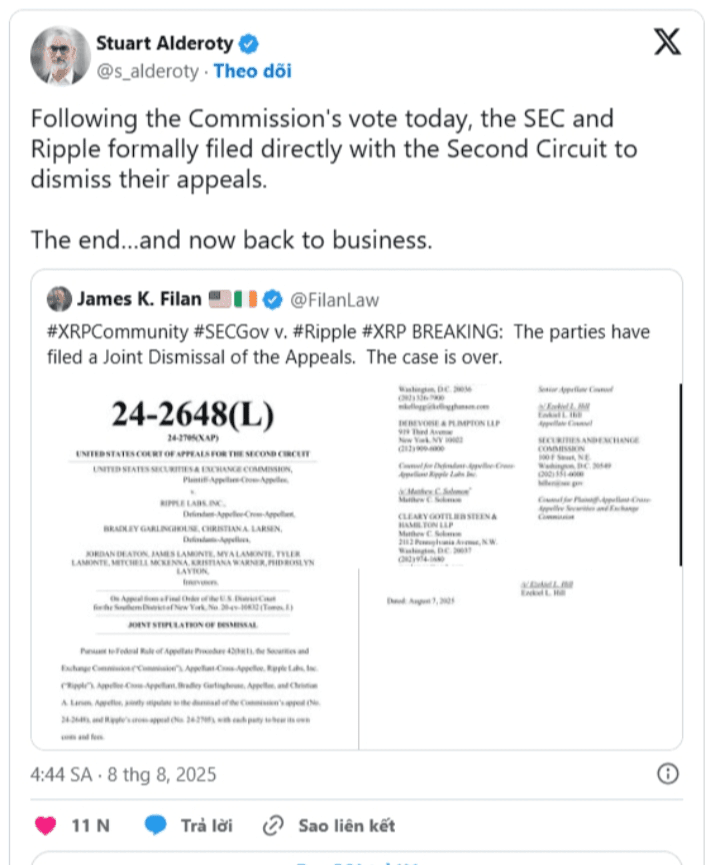Click the blue reply bubble icon
This screenshot has width=720, height=865.
click(x=155, y=825)
